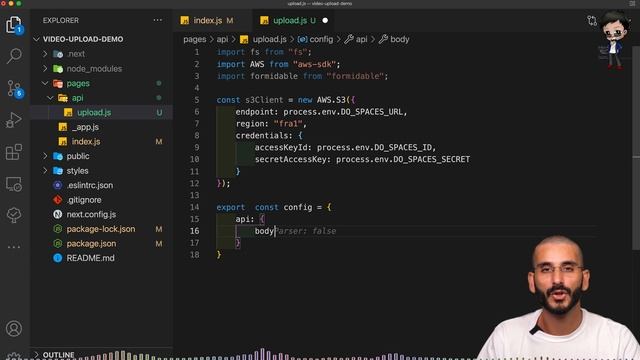
Task: Open package-lock.json file
Action: coord(101,229)
